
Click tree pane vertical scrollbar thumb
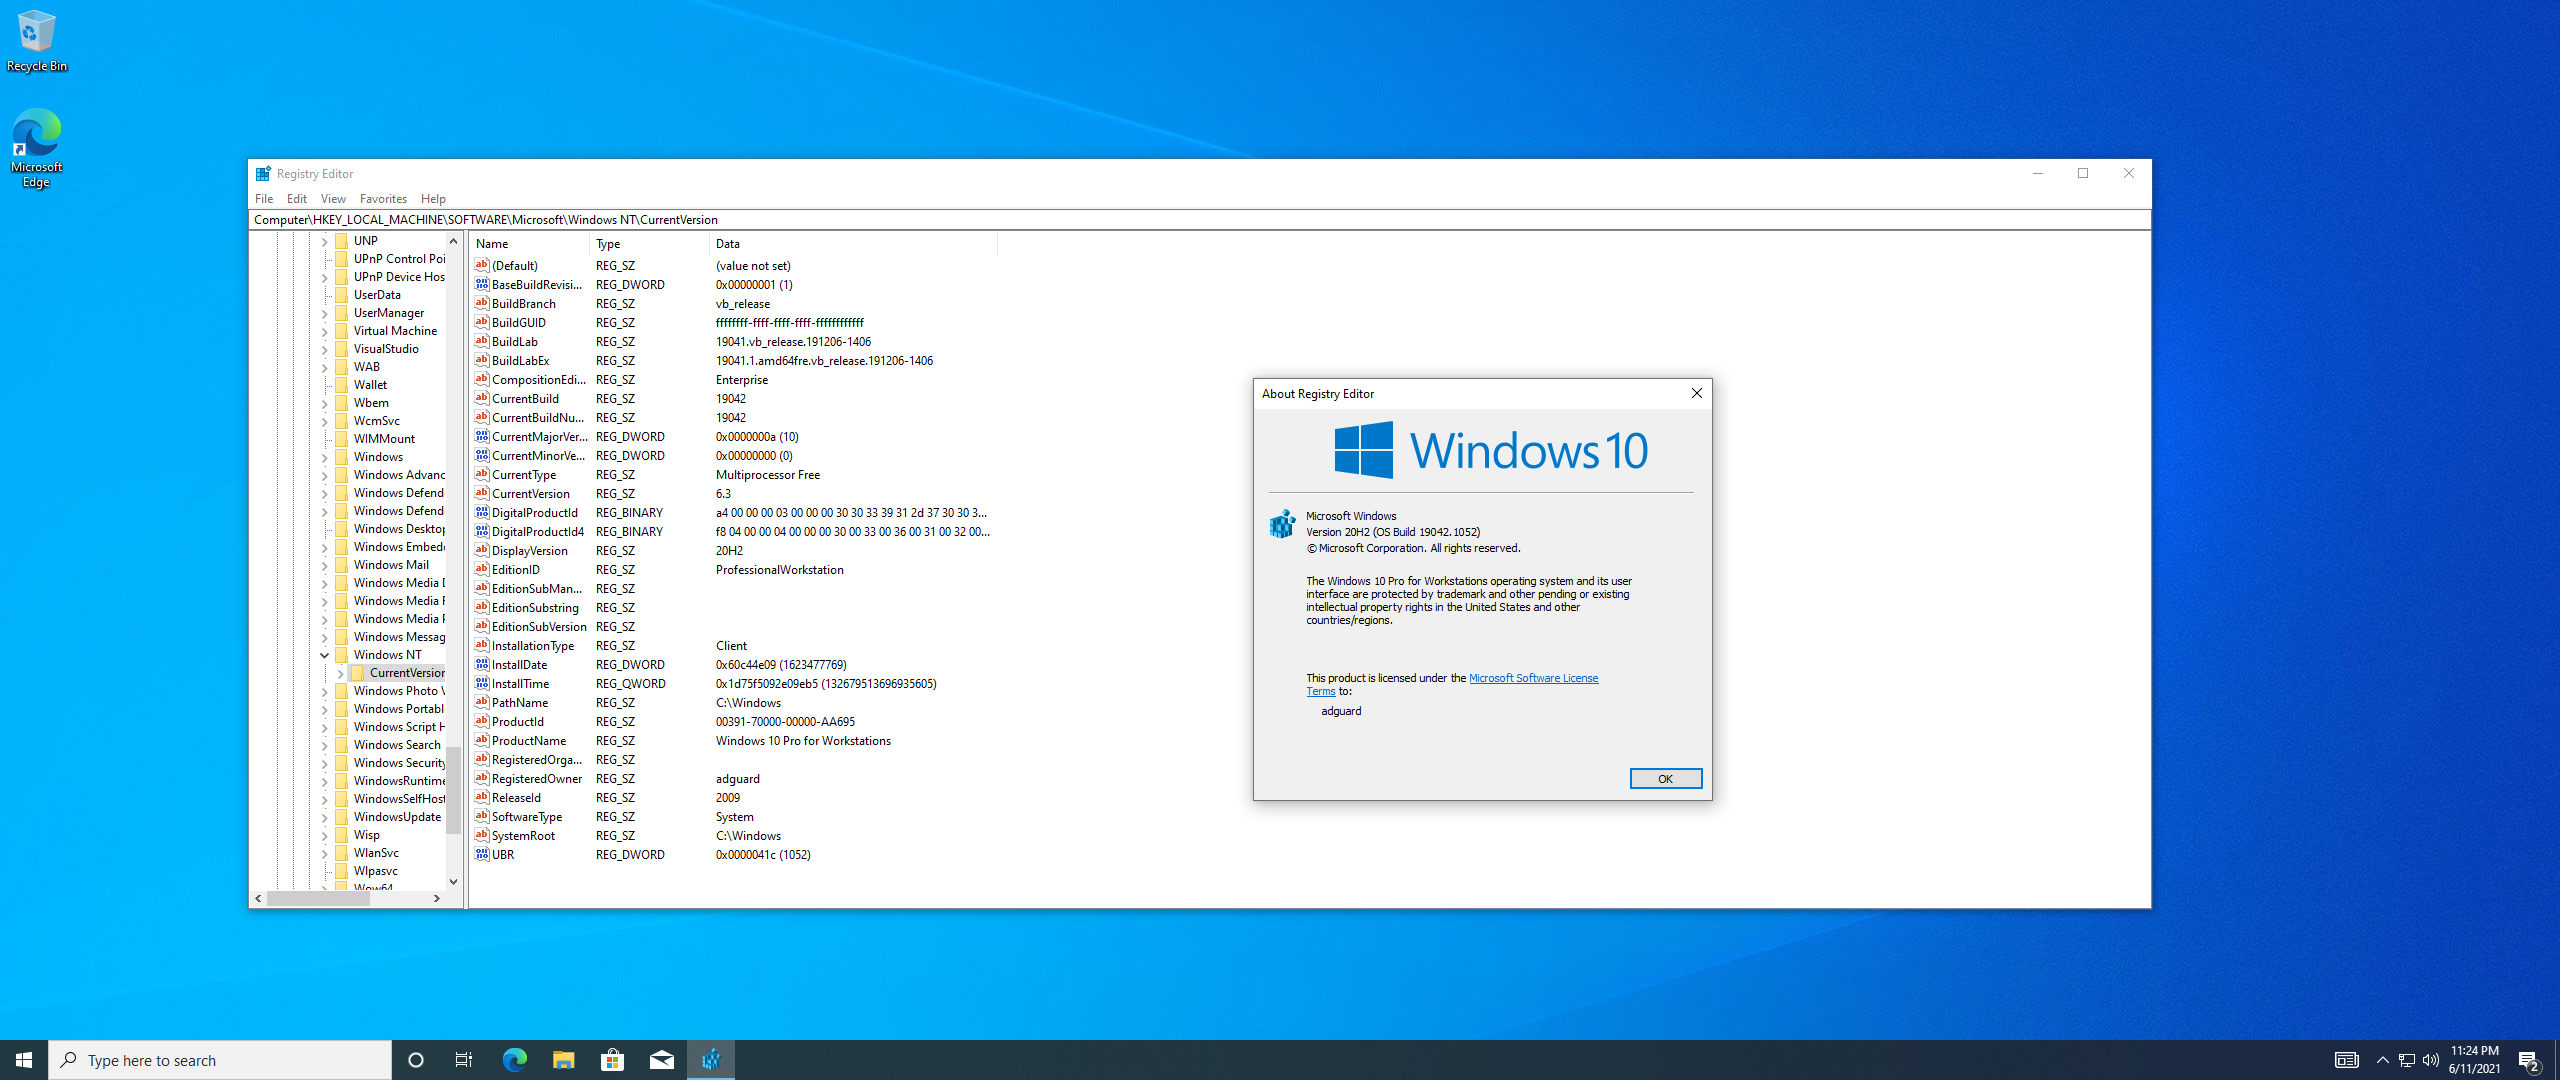point(453,790)
